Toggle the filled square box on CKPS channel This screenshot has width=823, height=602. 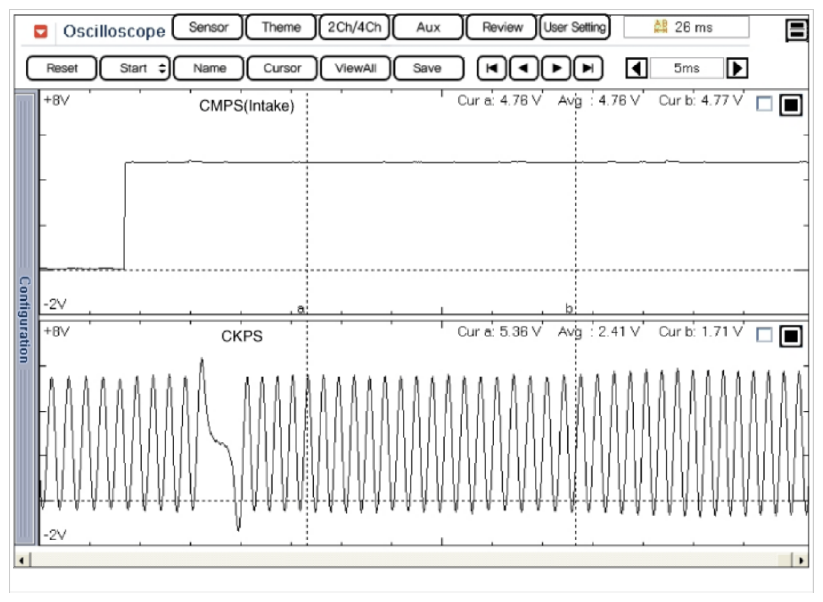[790, 335]
